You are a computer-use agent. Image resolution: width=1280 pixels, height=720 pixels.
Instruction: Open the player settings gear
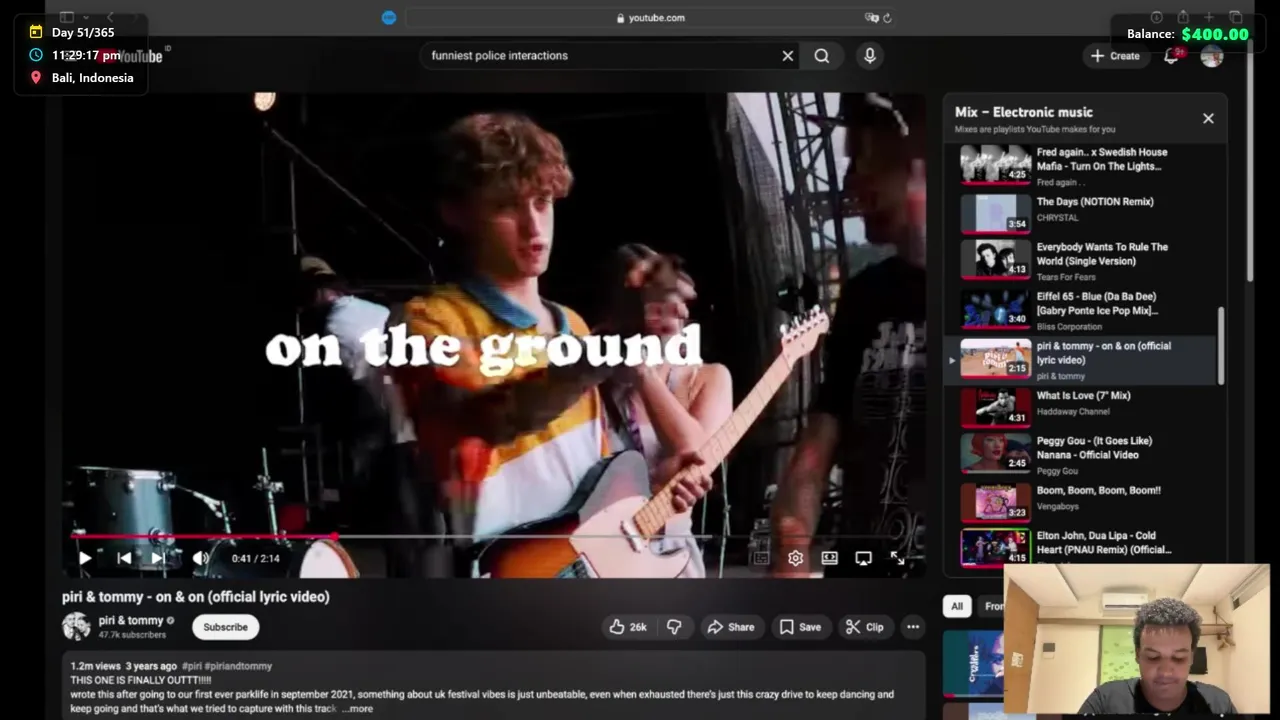795,558
